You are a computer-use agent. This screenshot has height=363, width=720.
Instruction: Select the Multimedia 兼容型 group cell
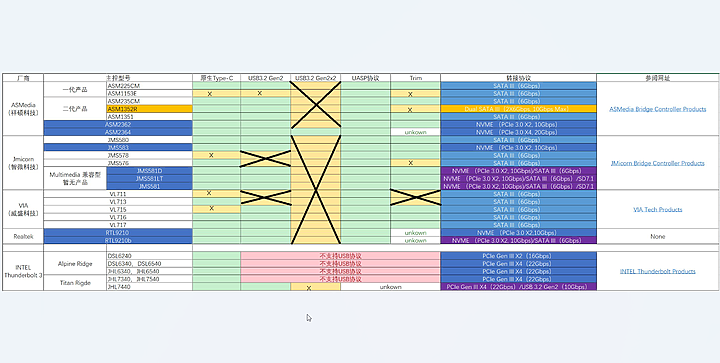75,178
